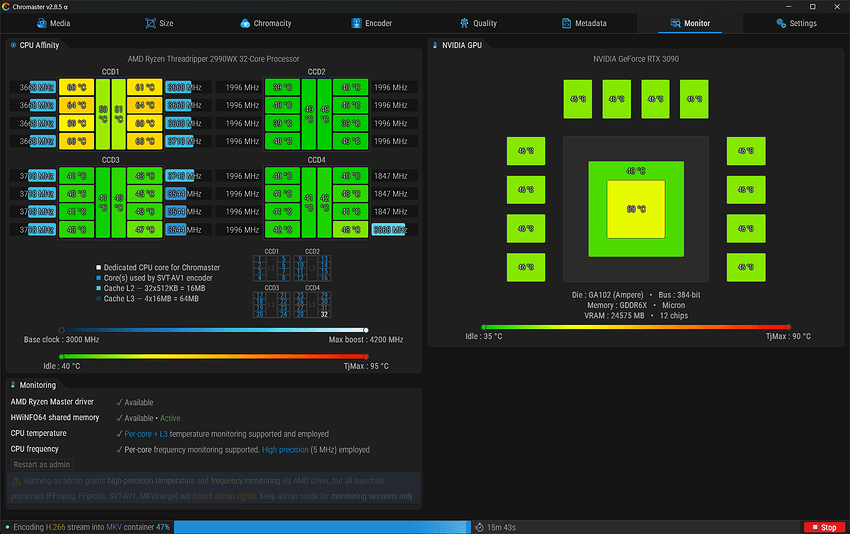Image resolution: width=850 pixels, height=534 pixels.
Task: Click the Chromacity cloud icon
Action: 245,23
